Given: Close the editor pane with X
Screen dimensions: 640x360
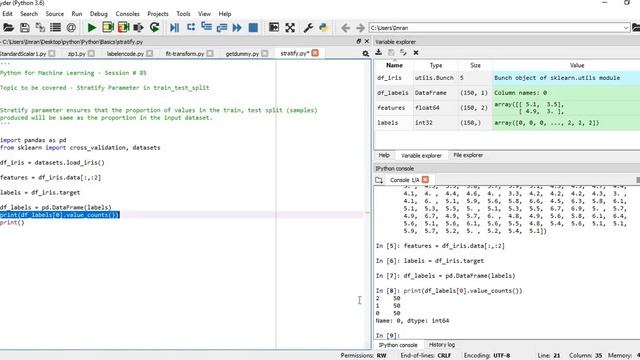Looking at the screenshot, I should [x=367, y=41].
